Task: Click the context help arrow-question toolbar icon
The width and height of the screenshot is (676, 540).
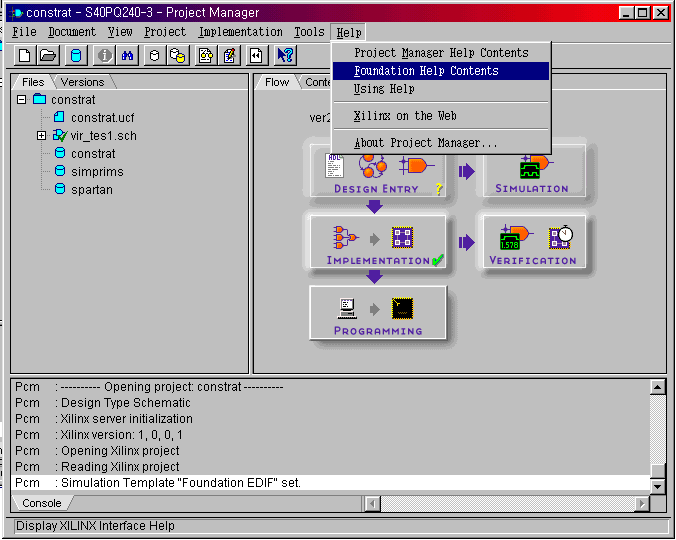Action: click(285, 56)
